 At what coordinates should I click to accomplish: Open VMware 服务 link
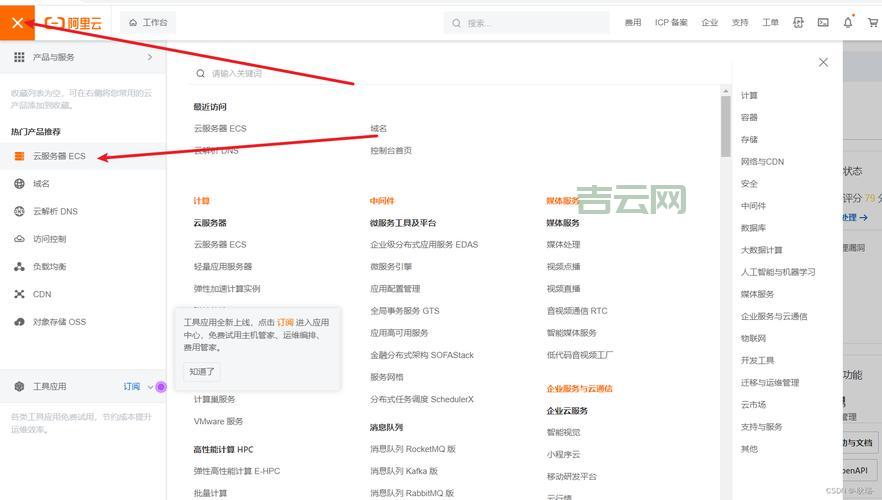[218, 421]
